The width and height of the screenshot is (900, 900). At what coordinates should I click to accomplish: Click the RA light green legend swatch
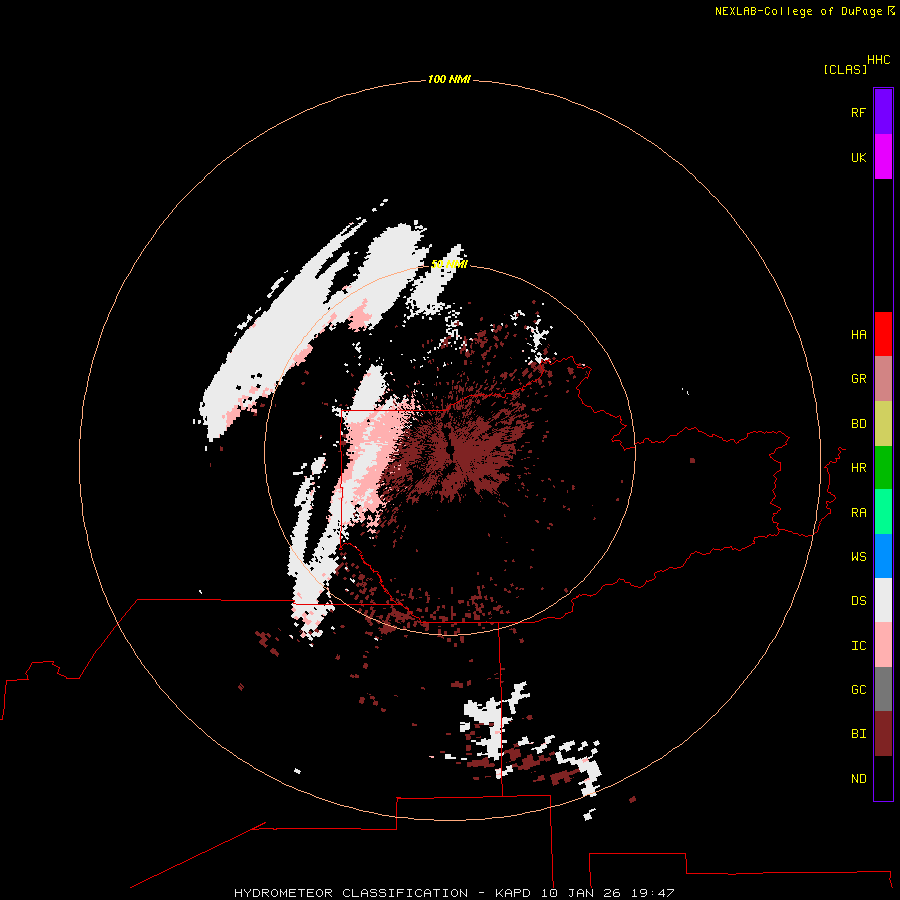[883, 512]
